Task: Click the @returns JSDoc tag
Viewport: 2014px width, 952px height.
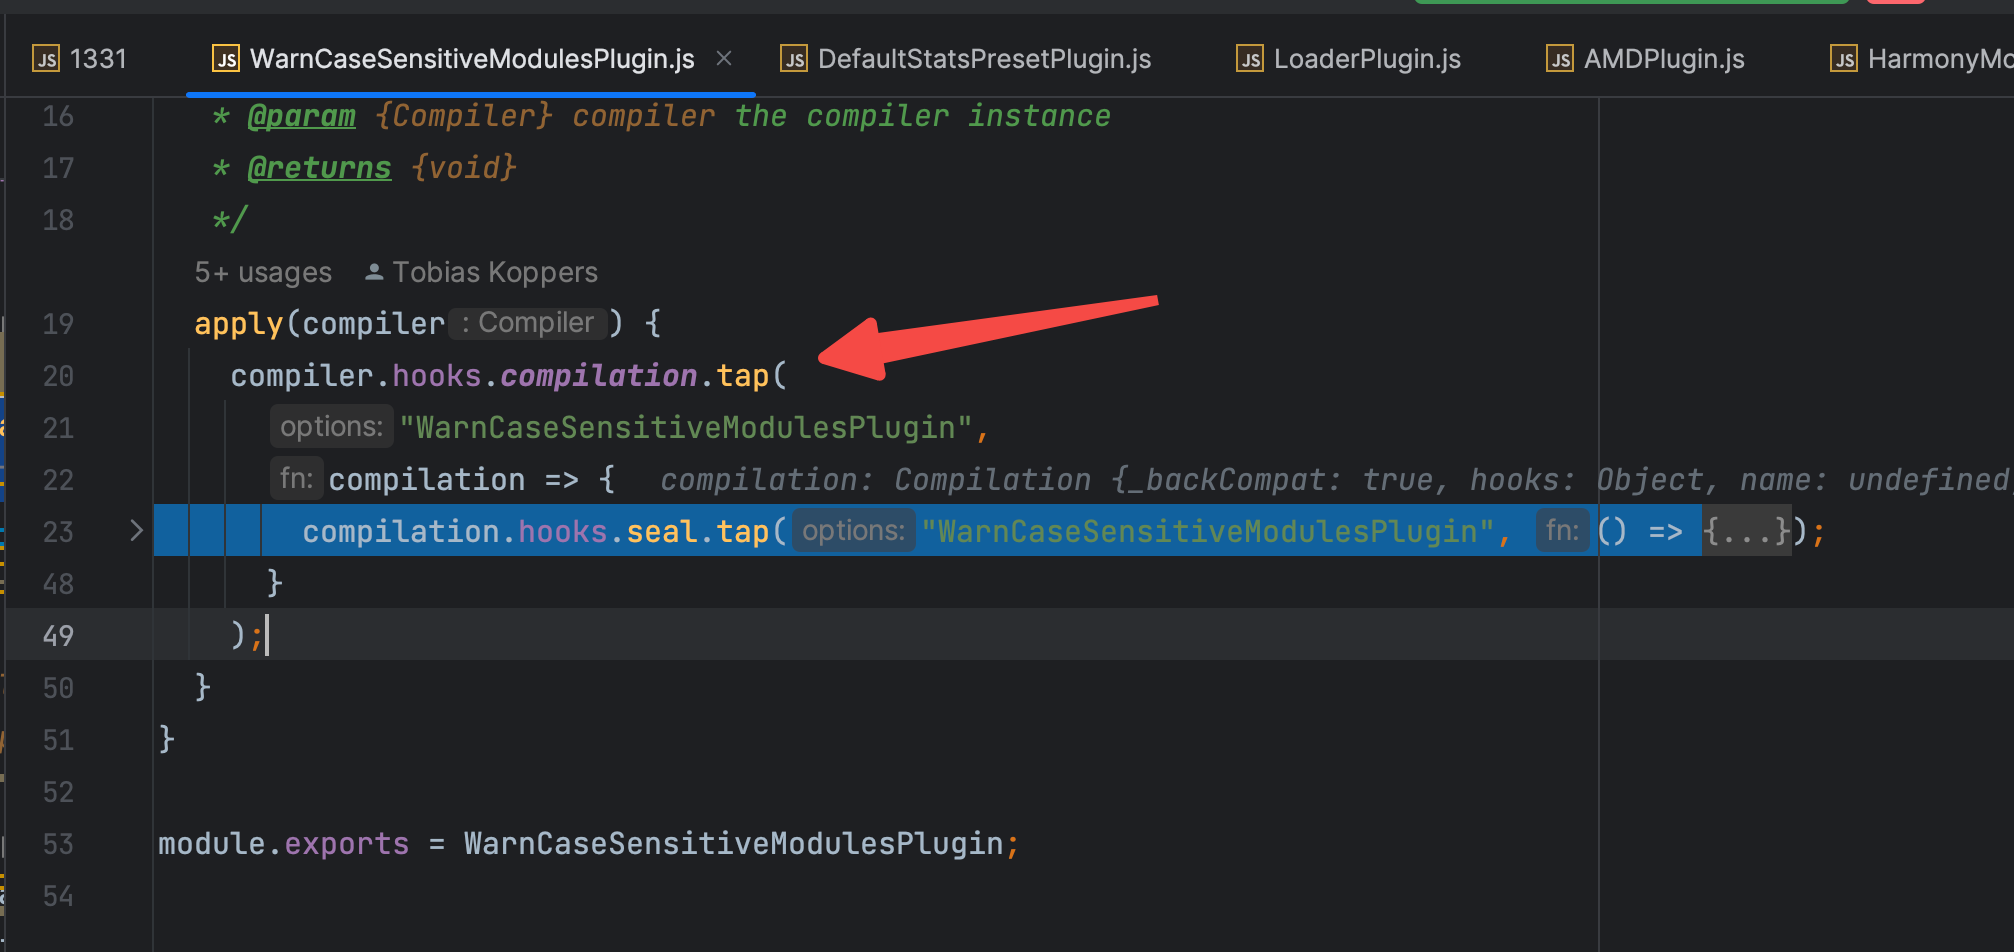Action: (x=319, y=168)
